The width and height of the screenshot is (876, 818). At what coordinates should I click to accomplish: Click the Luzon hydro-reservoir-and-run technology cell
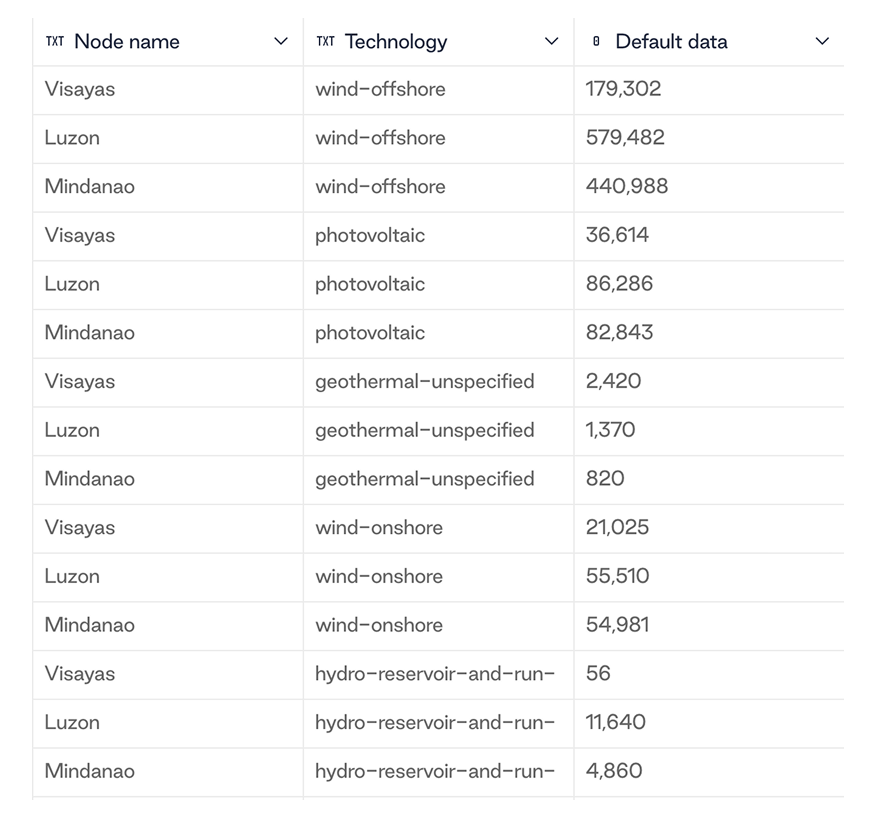pyautogui.click(x=439, y=723)
